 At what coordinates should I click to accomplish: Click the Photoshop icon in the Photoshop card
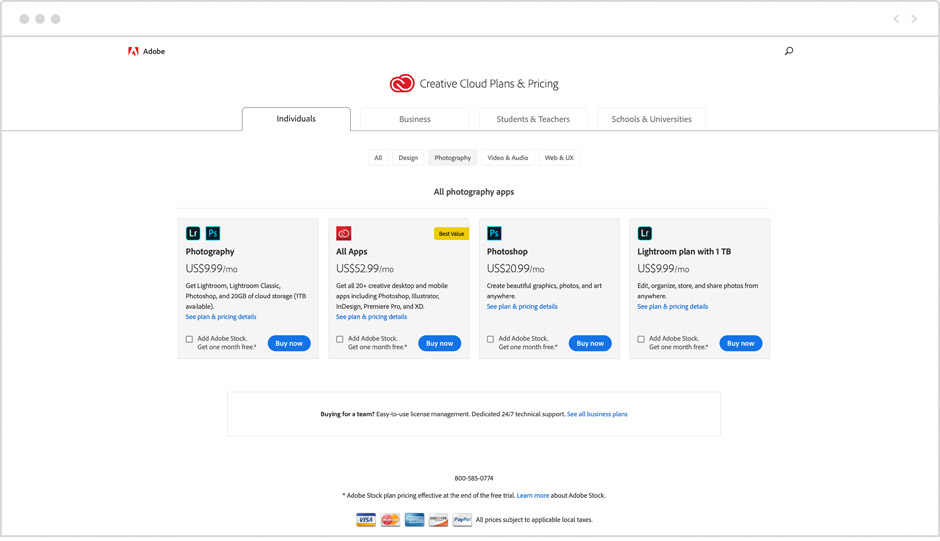click(494, 233)
